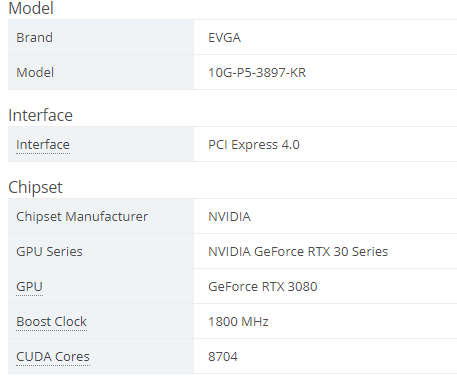Click the Interface section heading
Viewport: 457px width, 381px height.
coord(40,115)
